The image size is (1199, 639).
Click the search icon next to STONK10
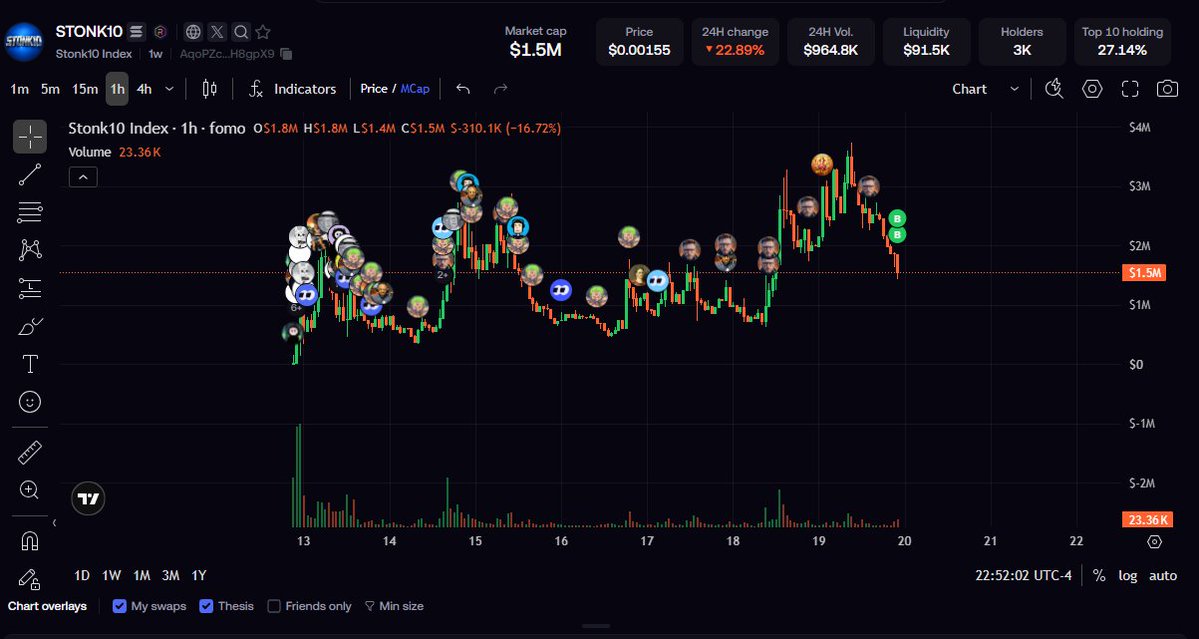coord(241,32)
